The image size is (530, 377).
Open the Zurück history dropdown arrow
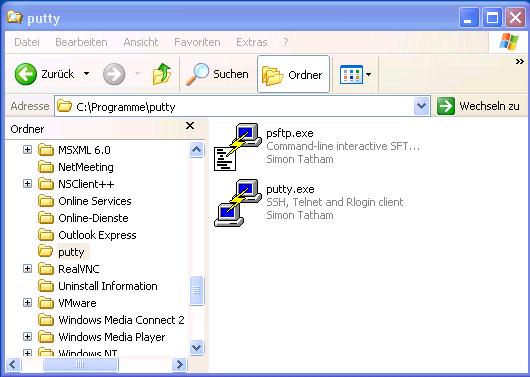[87, 74]
